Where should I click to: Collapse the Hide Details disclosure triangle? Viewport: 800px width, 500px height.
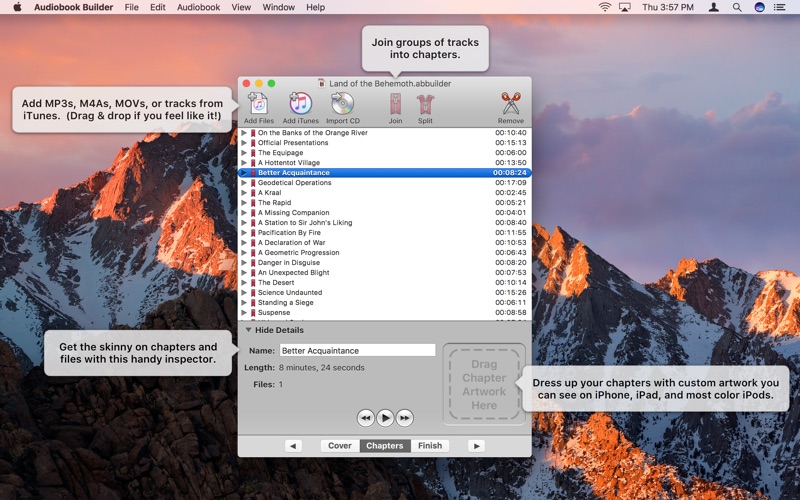(249, 330)
